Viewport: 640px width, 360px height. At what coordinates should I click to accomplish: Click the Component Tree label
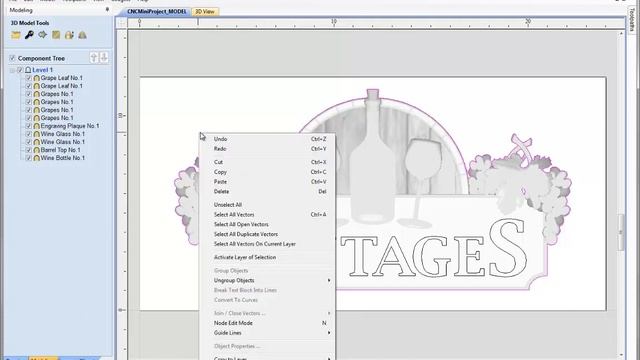click(x=41, y=58)
